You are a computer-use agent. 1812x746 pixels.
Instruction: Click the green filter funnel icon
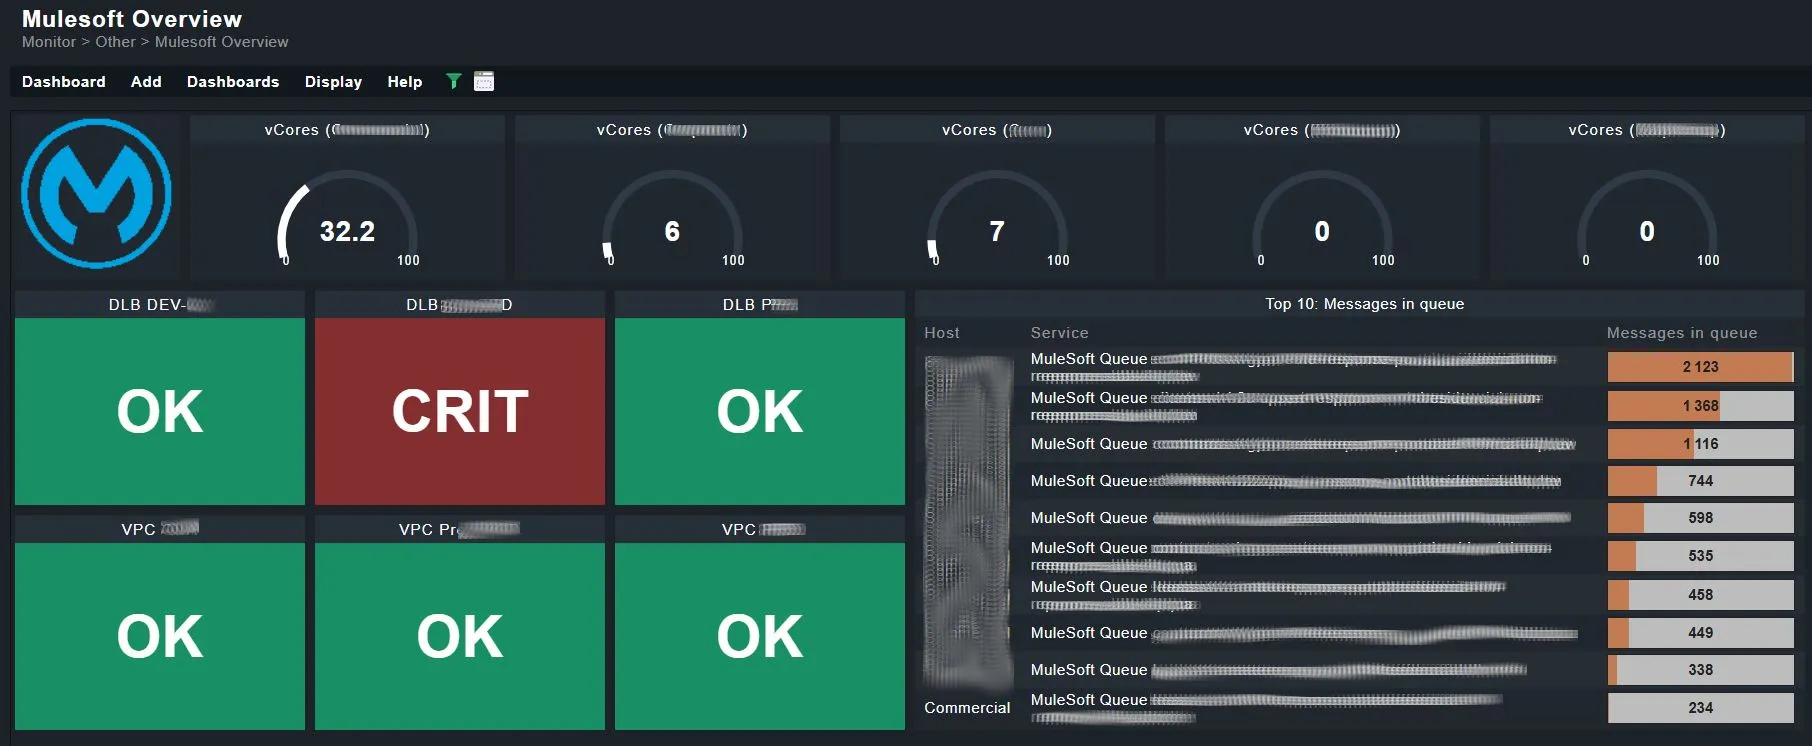pos(453,81)
